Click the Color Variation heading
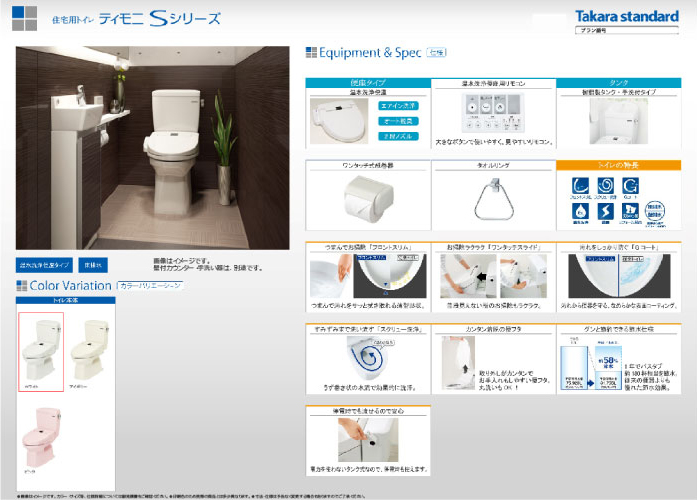The height and width of the screenshot is (500, 697). pyautogui.click(x=70, y=285)
